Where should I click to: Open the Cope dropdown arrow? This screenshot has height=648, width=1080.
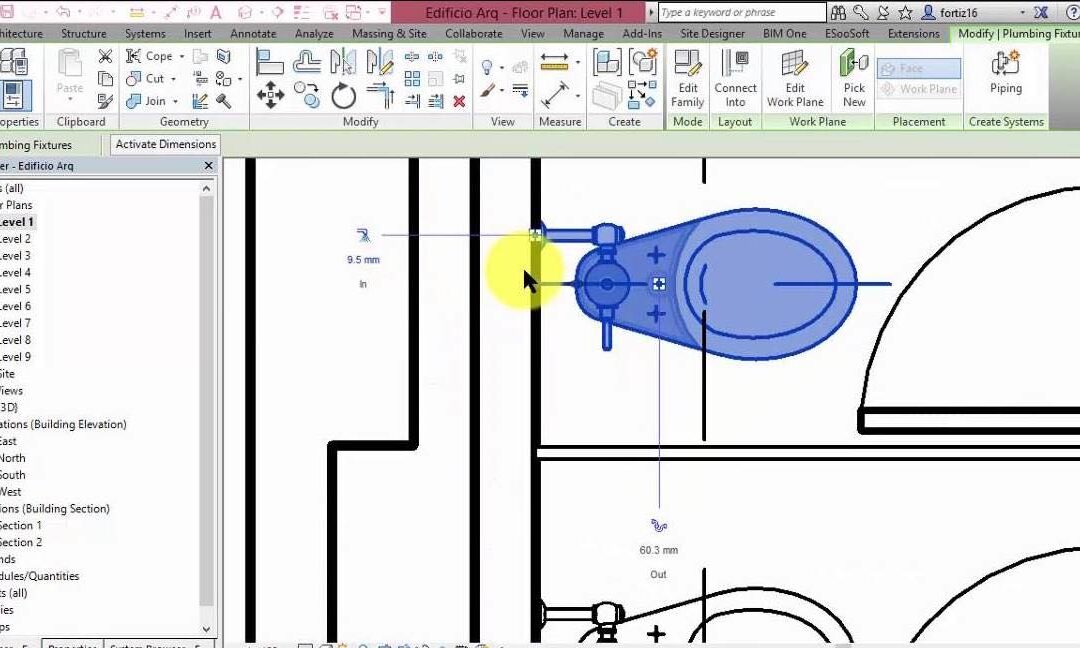click(182, 56)
